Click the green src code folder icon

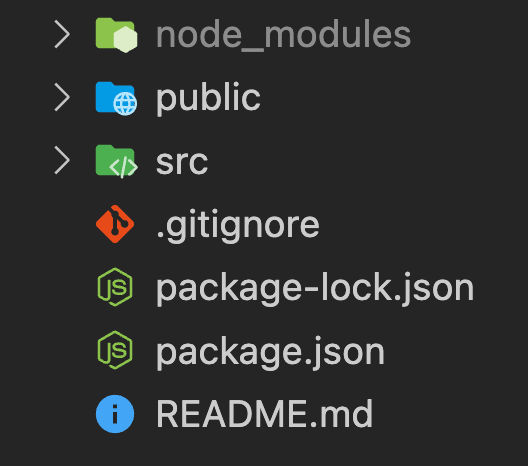[116, 161]
